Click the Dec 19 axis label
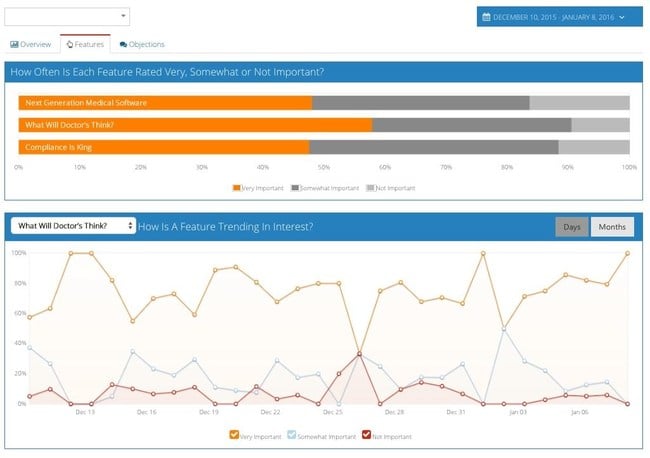Screen dimensions: 650x458 (209, 412)
